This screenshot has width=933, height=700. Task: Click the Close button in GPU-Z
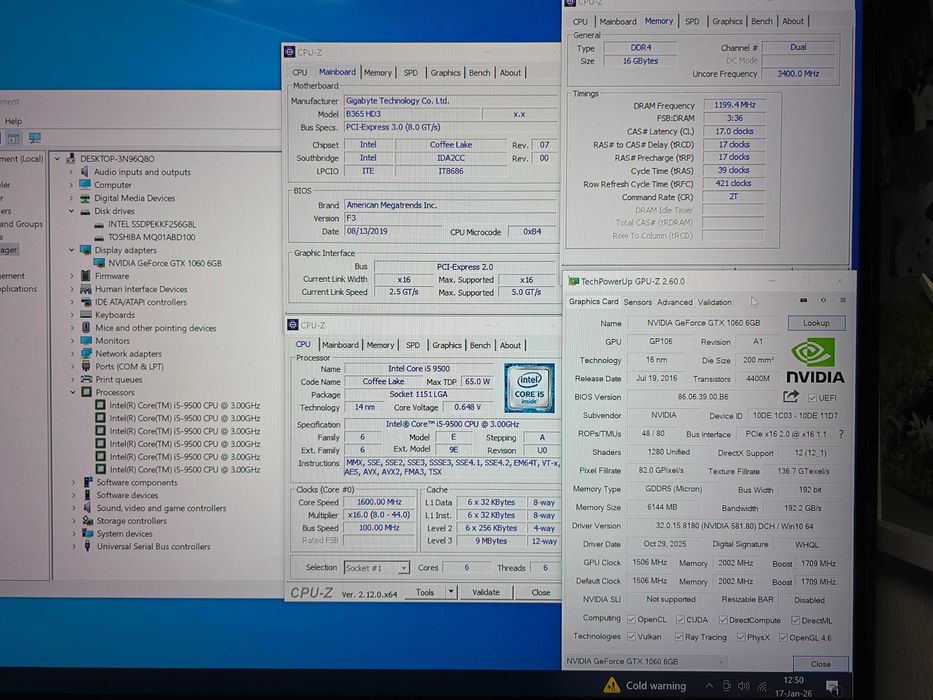(820, 664)
